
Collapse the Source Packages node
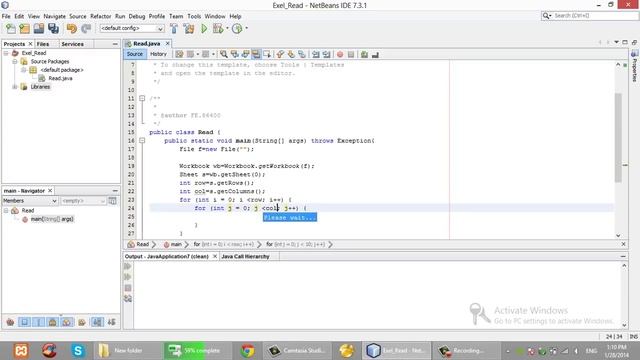[x=15, y=62]
